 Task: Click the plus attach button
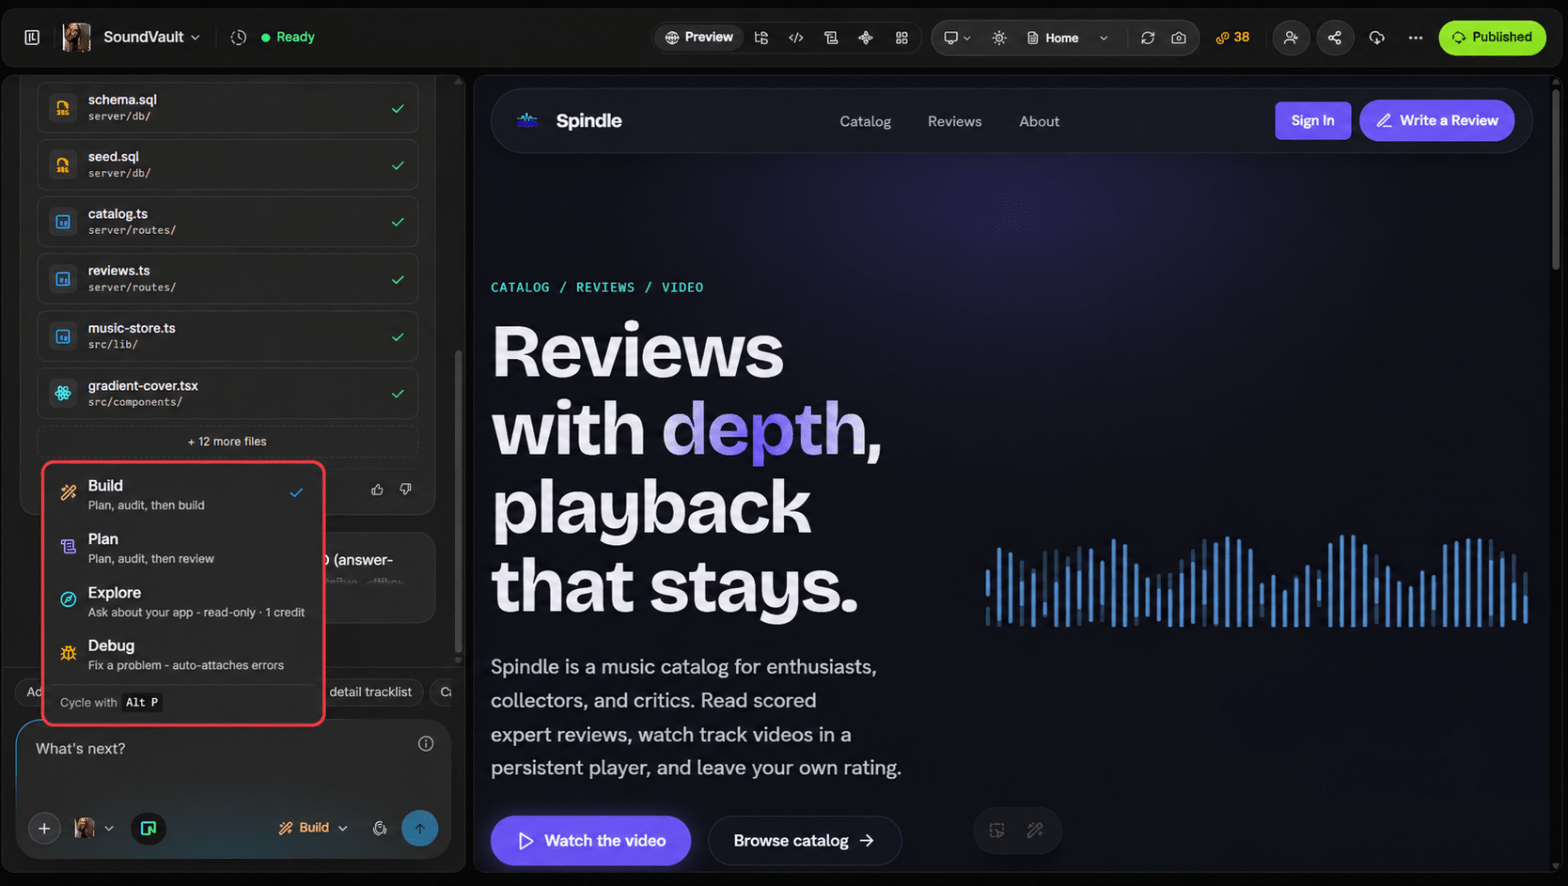(44, 828)
